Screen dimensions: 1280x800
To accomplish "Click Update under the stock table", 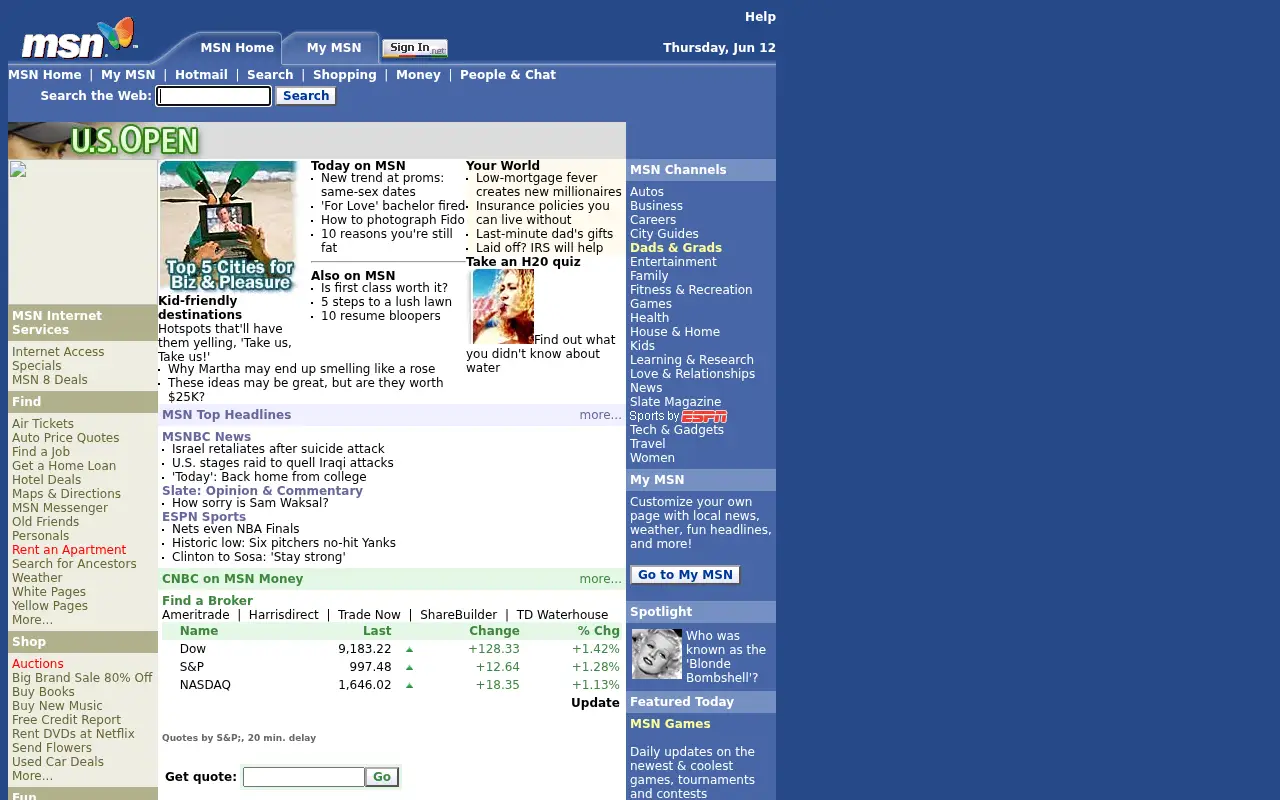I will (x=595, y=703).
